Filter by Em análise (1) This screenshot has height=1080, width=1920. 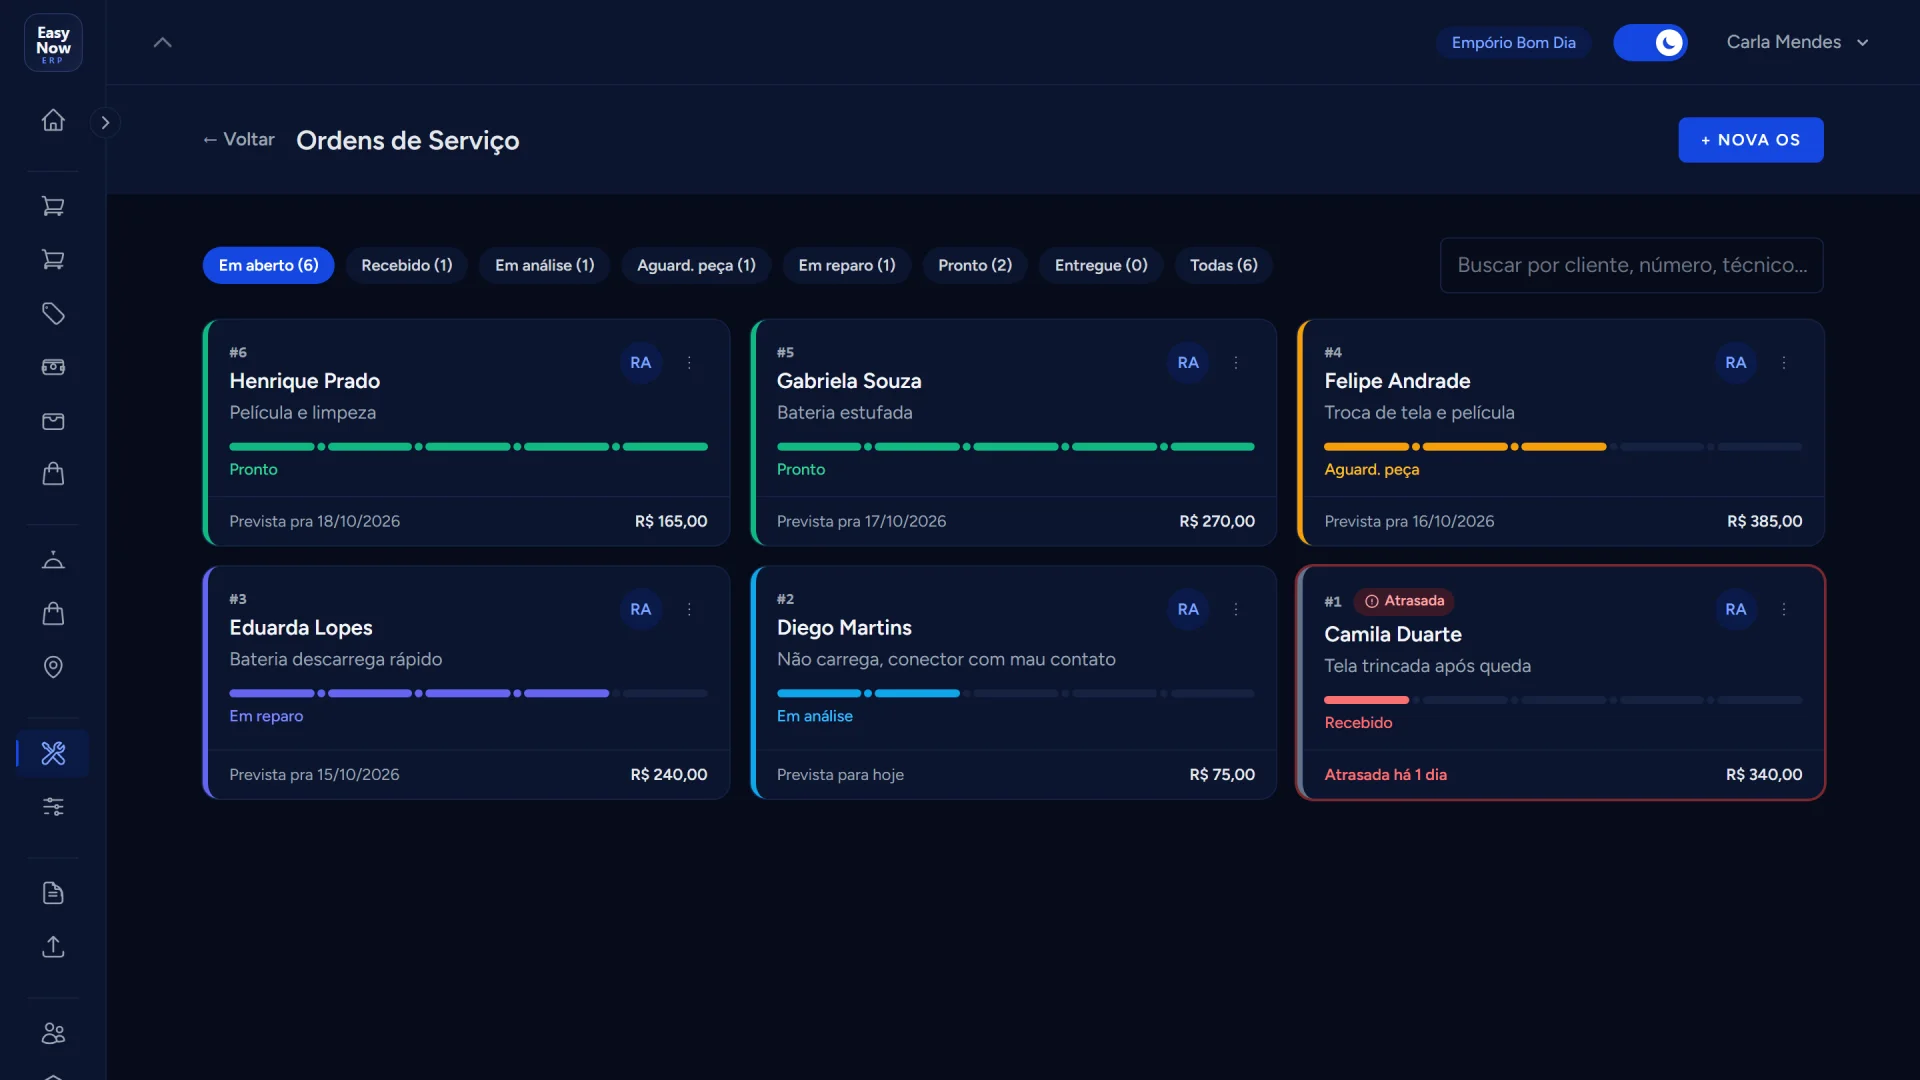point(544,265)
